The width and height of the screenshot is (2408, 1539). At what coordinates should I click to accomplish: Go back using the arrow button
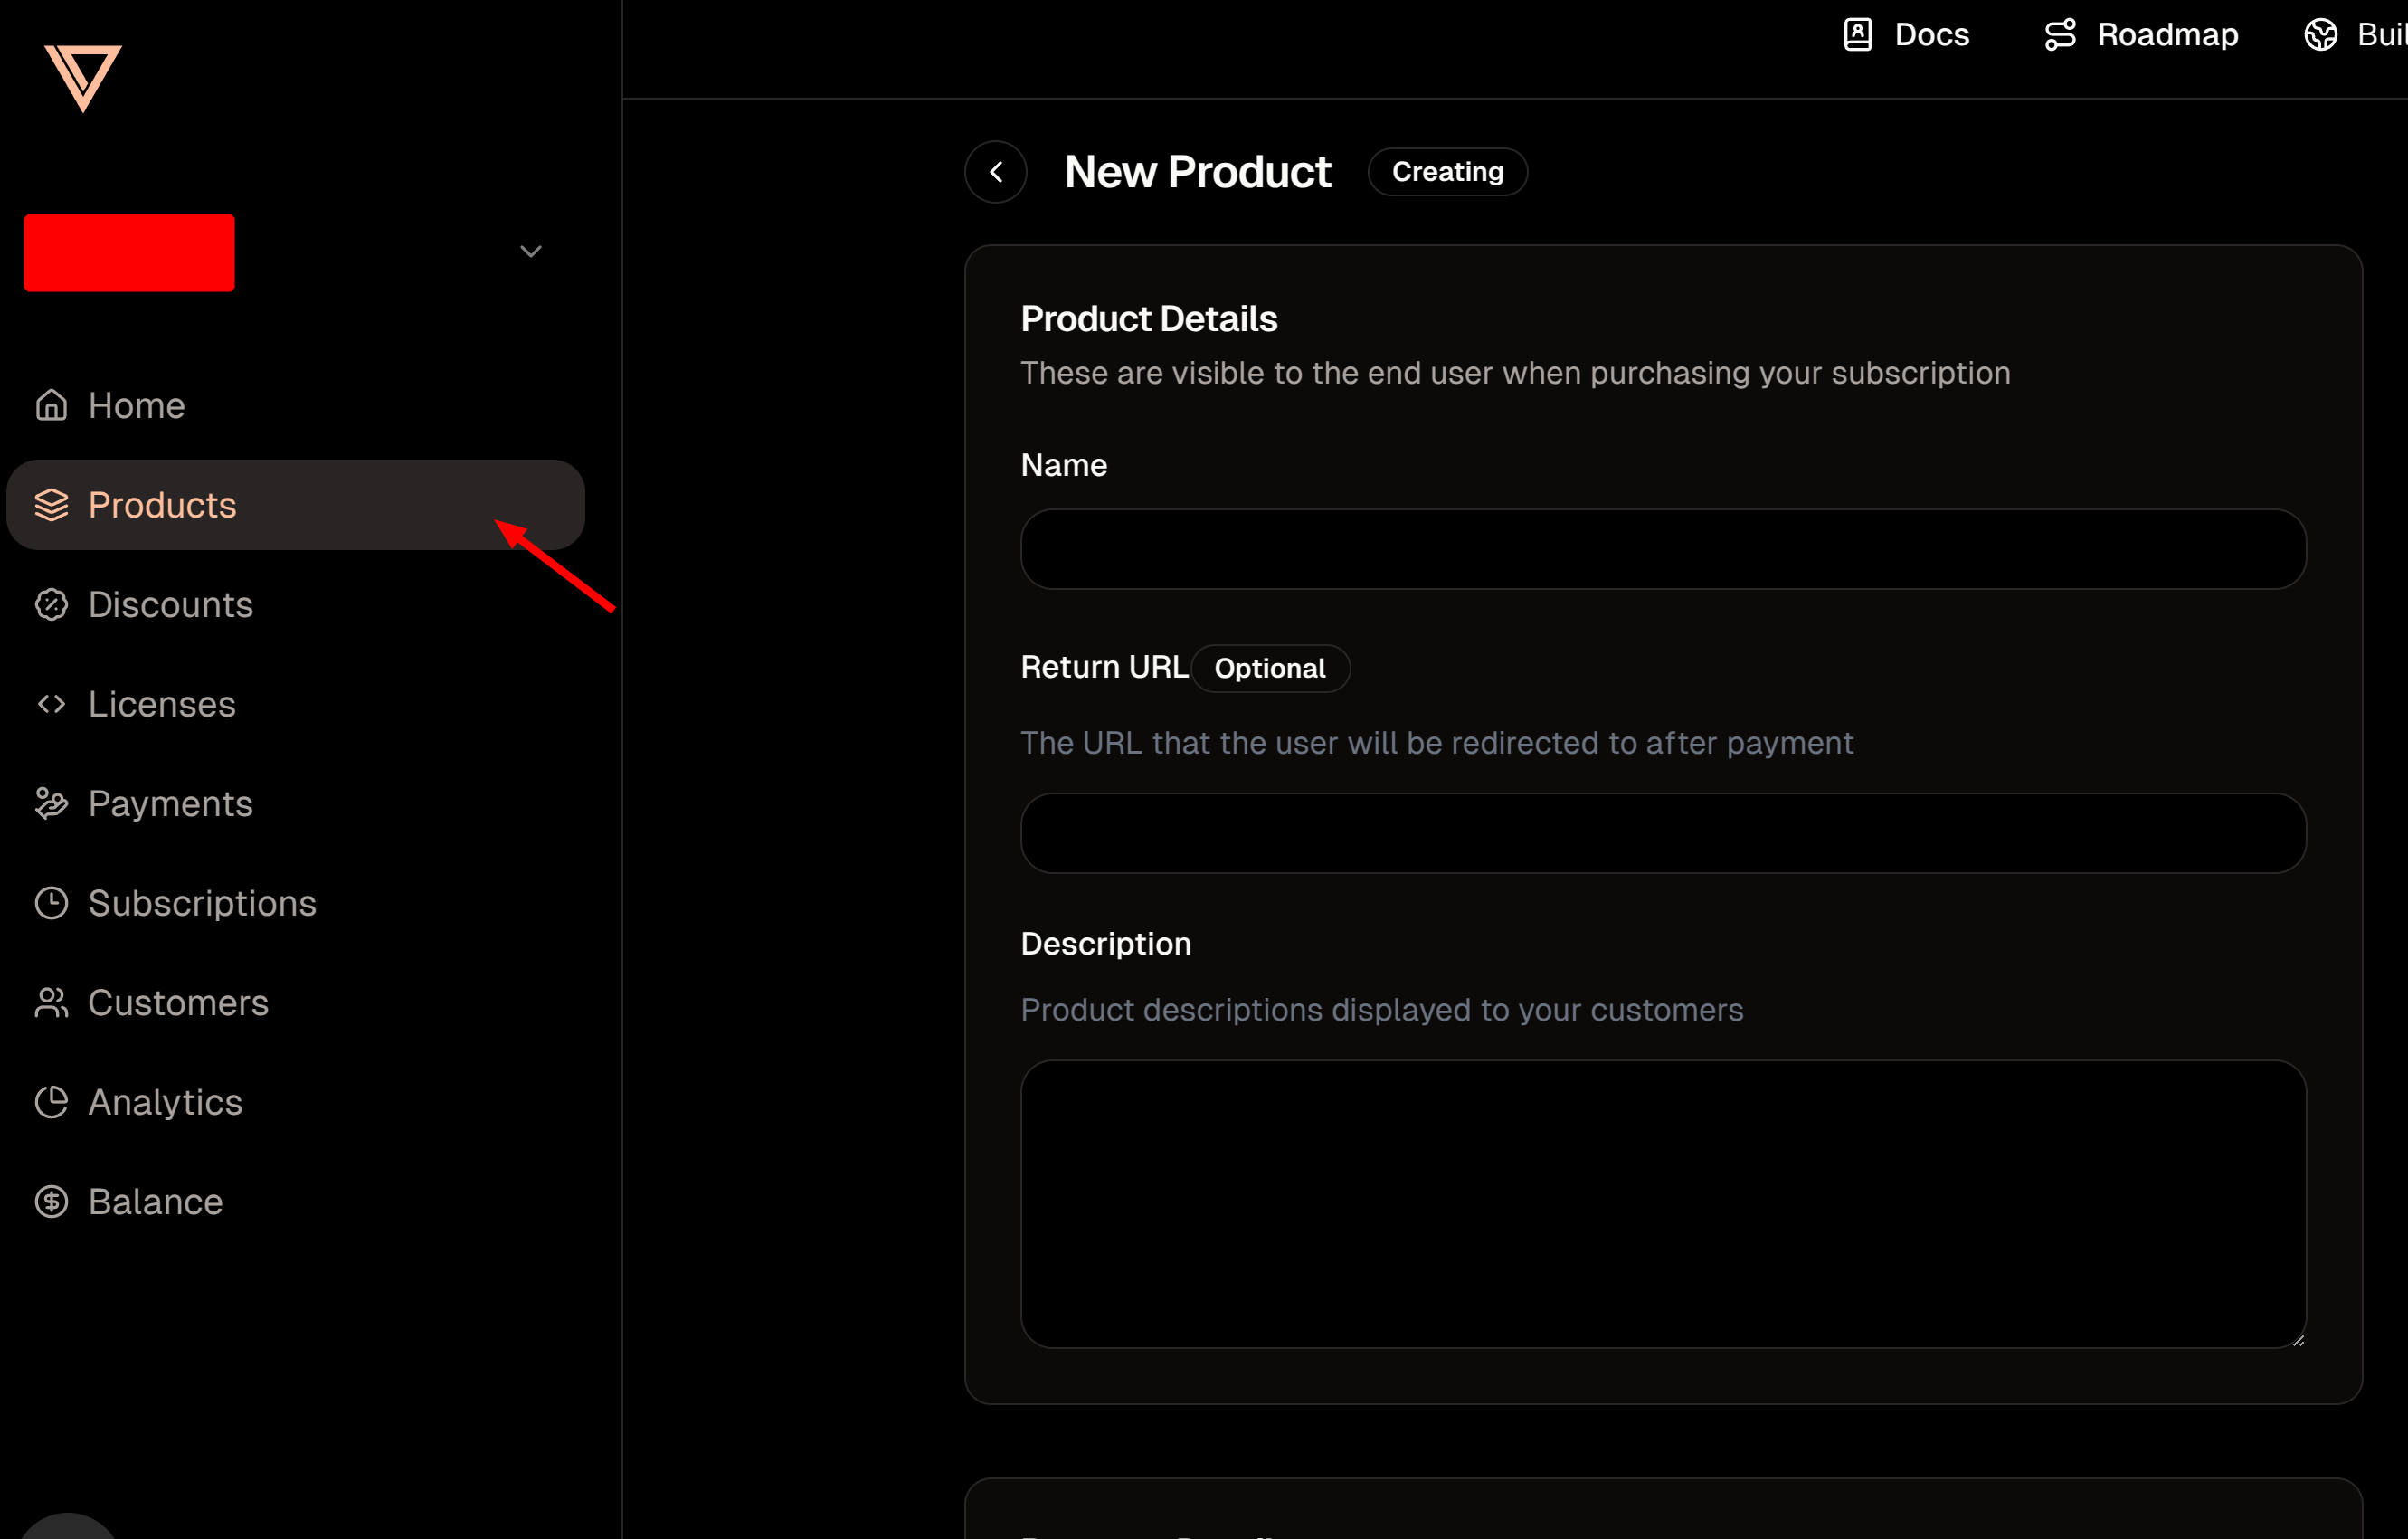pyautogui.click(x=995, y=172)
